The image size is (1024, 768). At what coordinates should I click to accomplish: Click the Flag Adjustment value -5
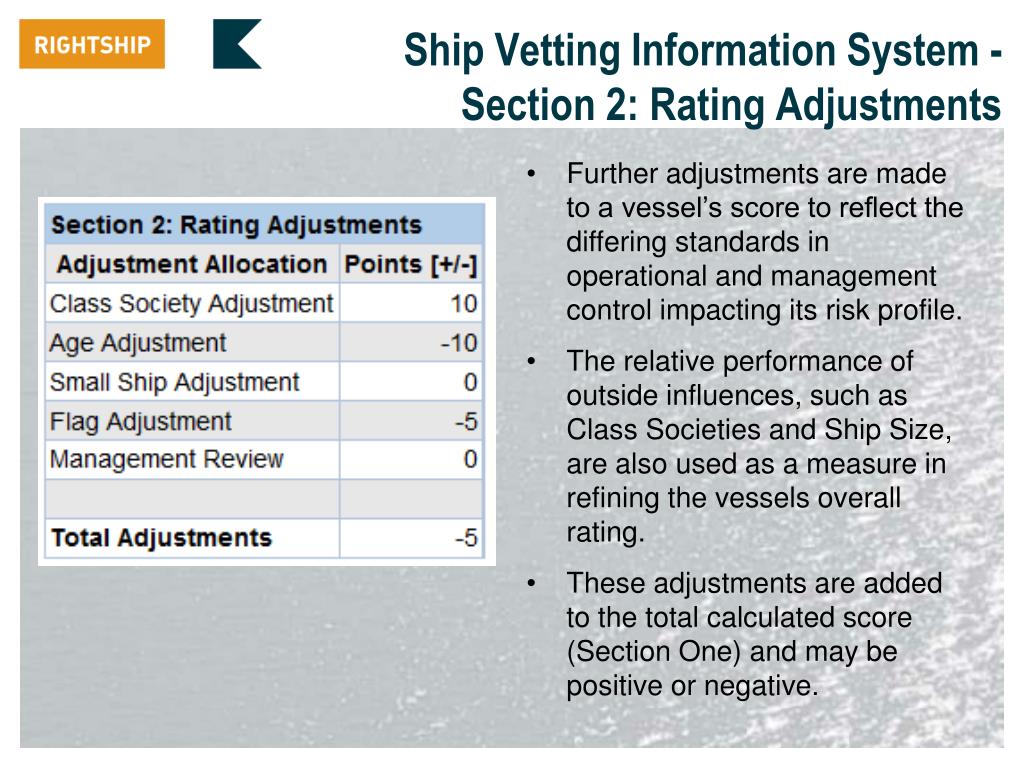pos(467,421)
